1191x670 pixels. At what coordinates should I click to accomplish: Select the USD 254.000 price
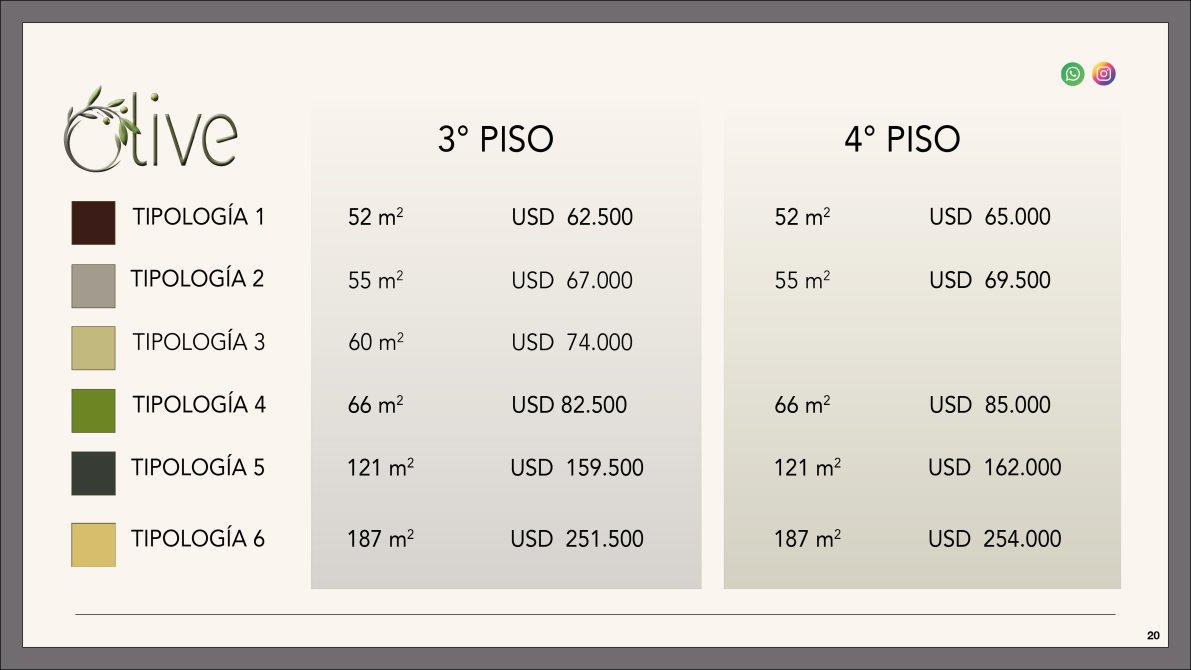(994, 539)
